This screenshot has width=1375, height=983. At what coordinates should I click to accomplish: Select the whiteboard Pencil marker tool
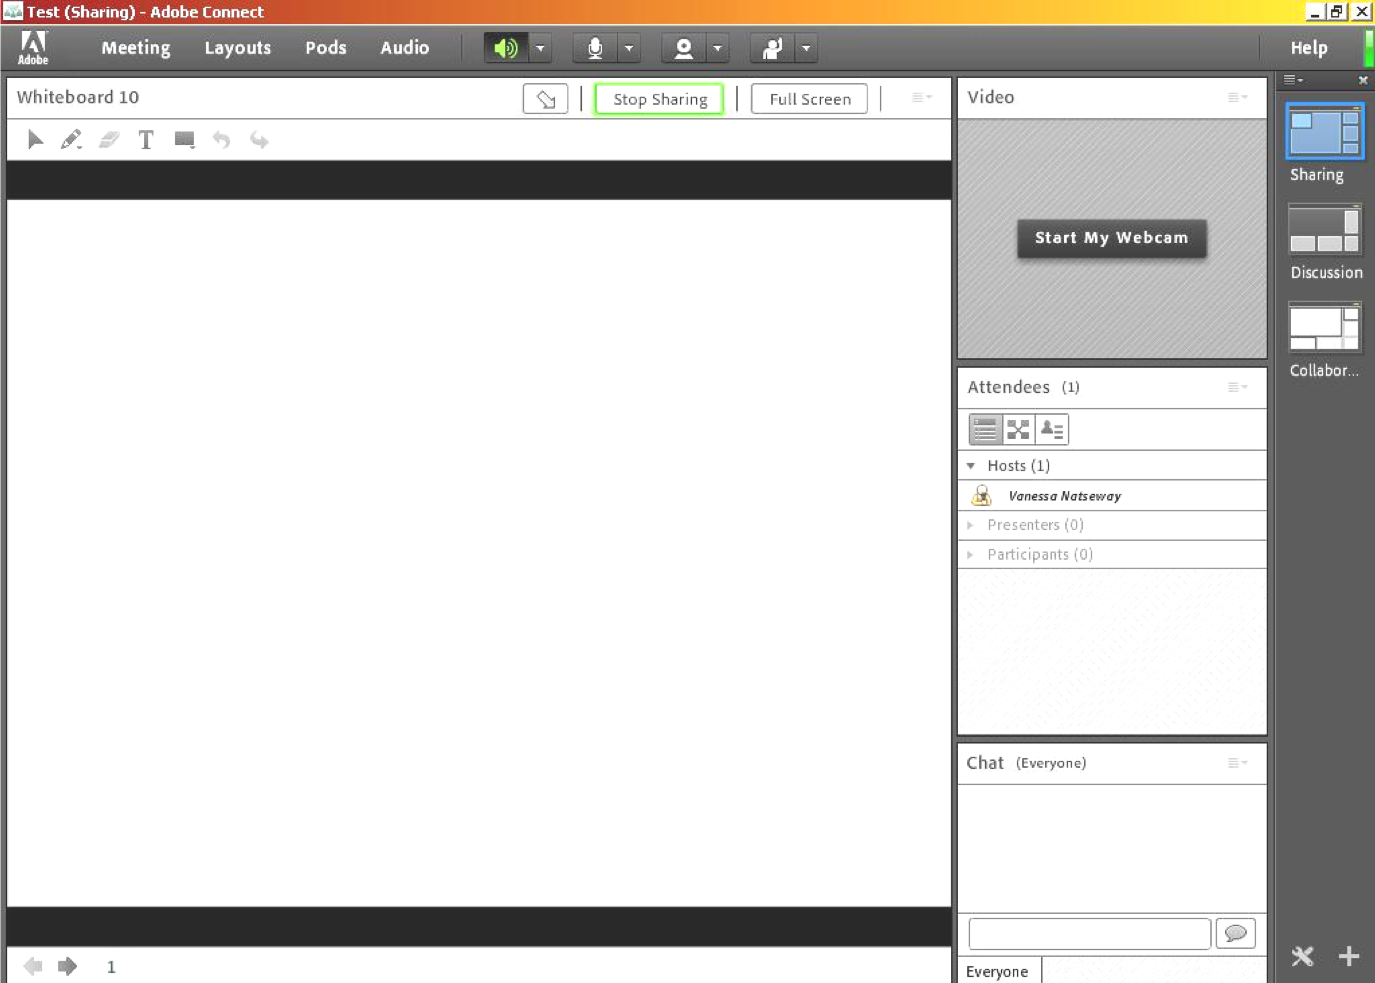pos(71,140)
